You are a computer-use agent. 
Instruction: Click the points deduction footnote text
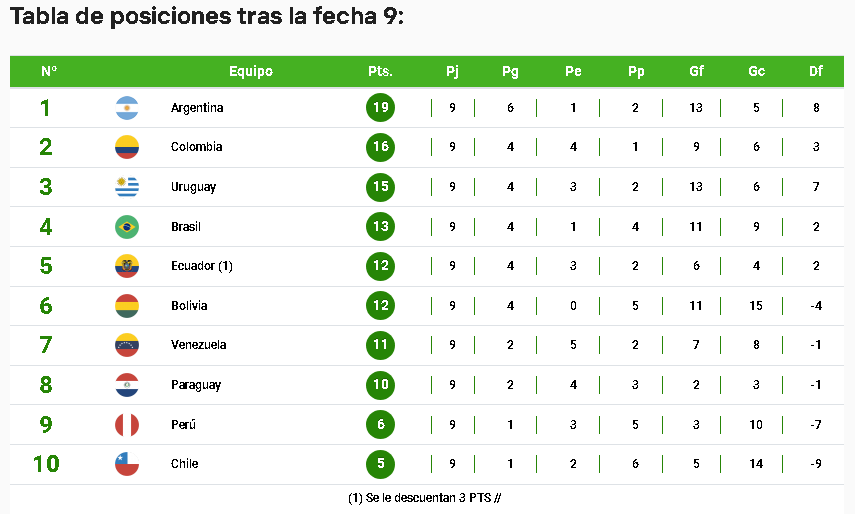(x=425, y=498)
